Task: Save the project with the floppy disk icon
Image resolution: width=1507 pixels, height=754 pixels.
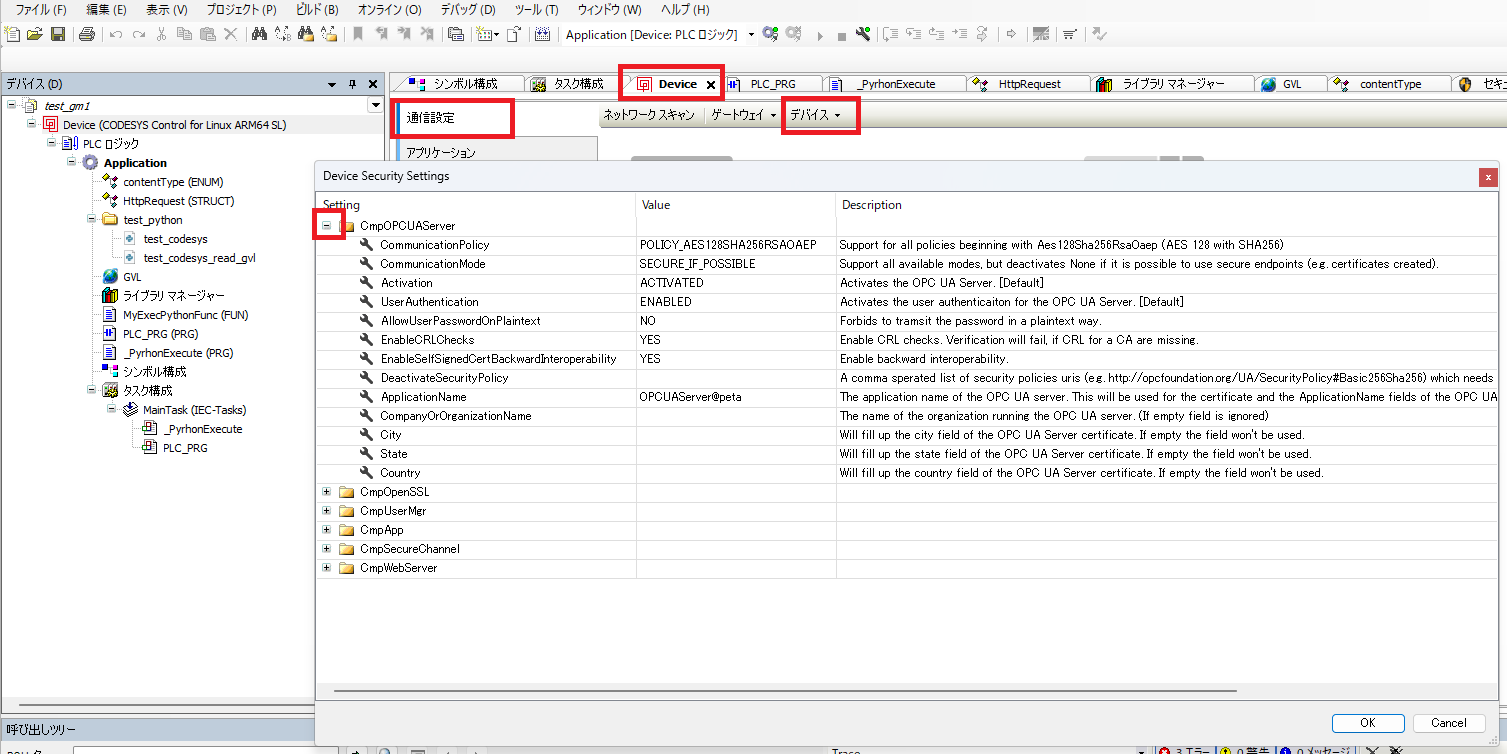Action: click(58, 34)
